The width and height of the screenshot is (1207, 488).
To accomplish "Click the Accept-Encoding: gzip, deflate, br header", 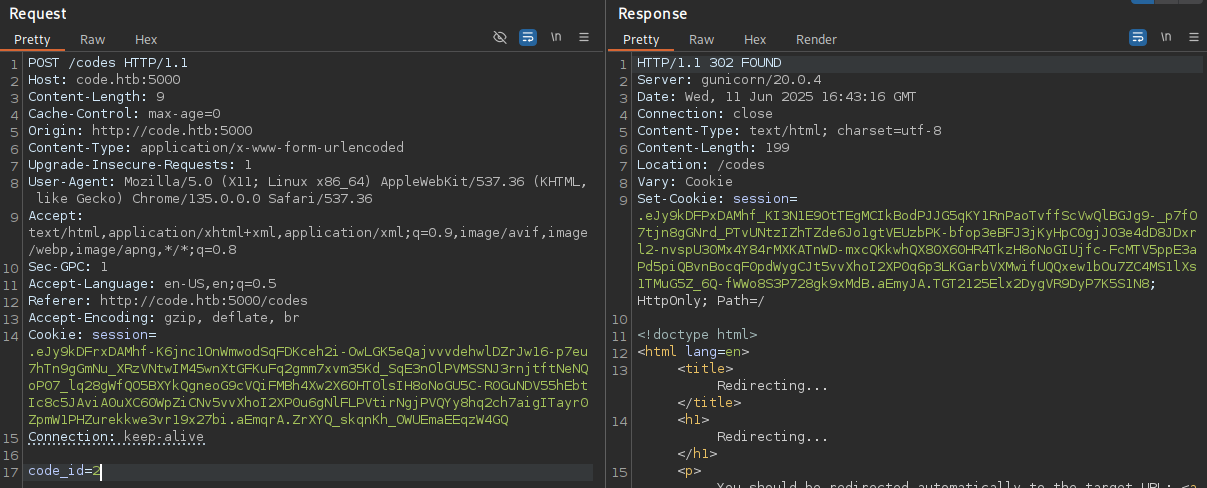I will [164, 318].
